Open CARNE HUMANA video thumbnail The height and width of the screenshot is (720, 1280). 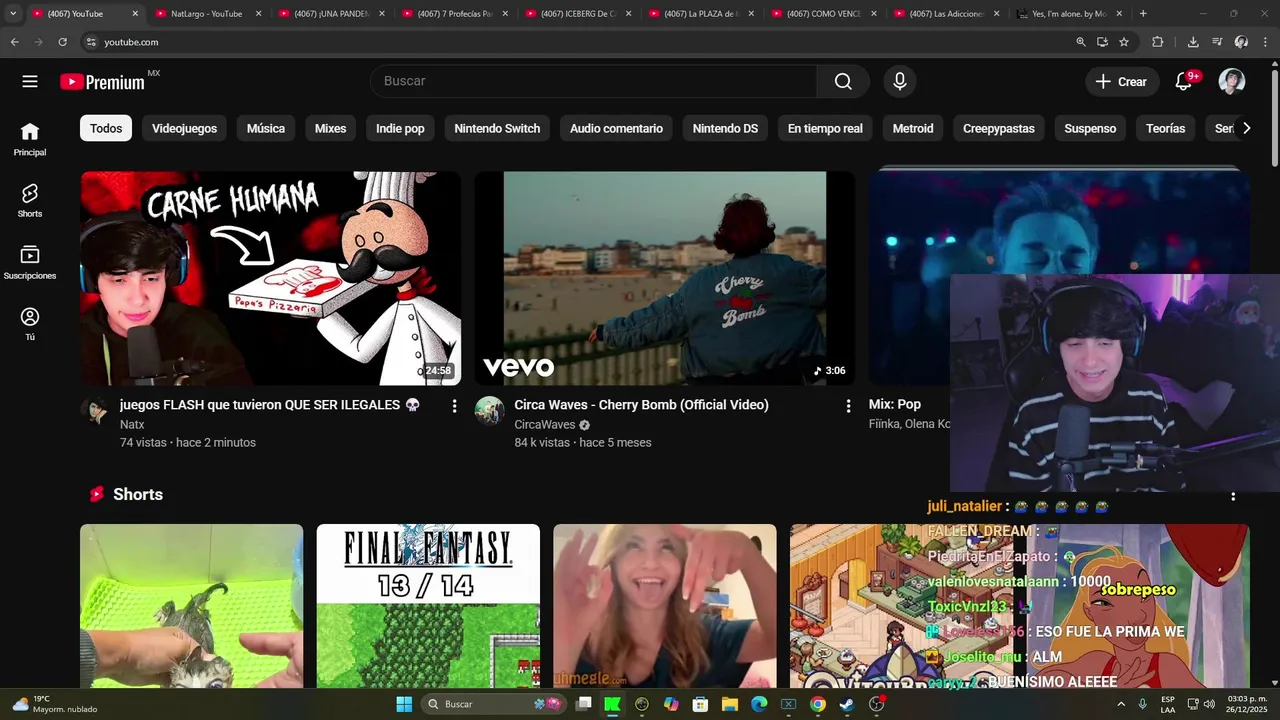coord(270,278)
